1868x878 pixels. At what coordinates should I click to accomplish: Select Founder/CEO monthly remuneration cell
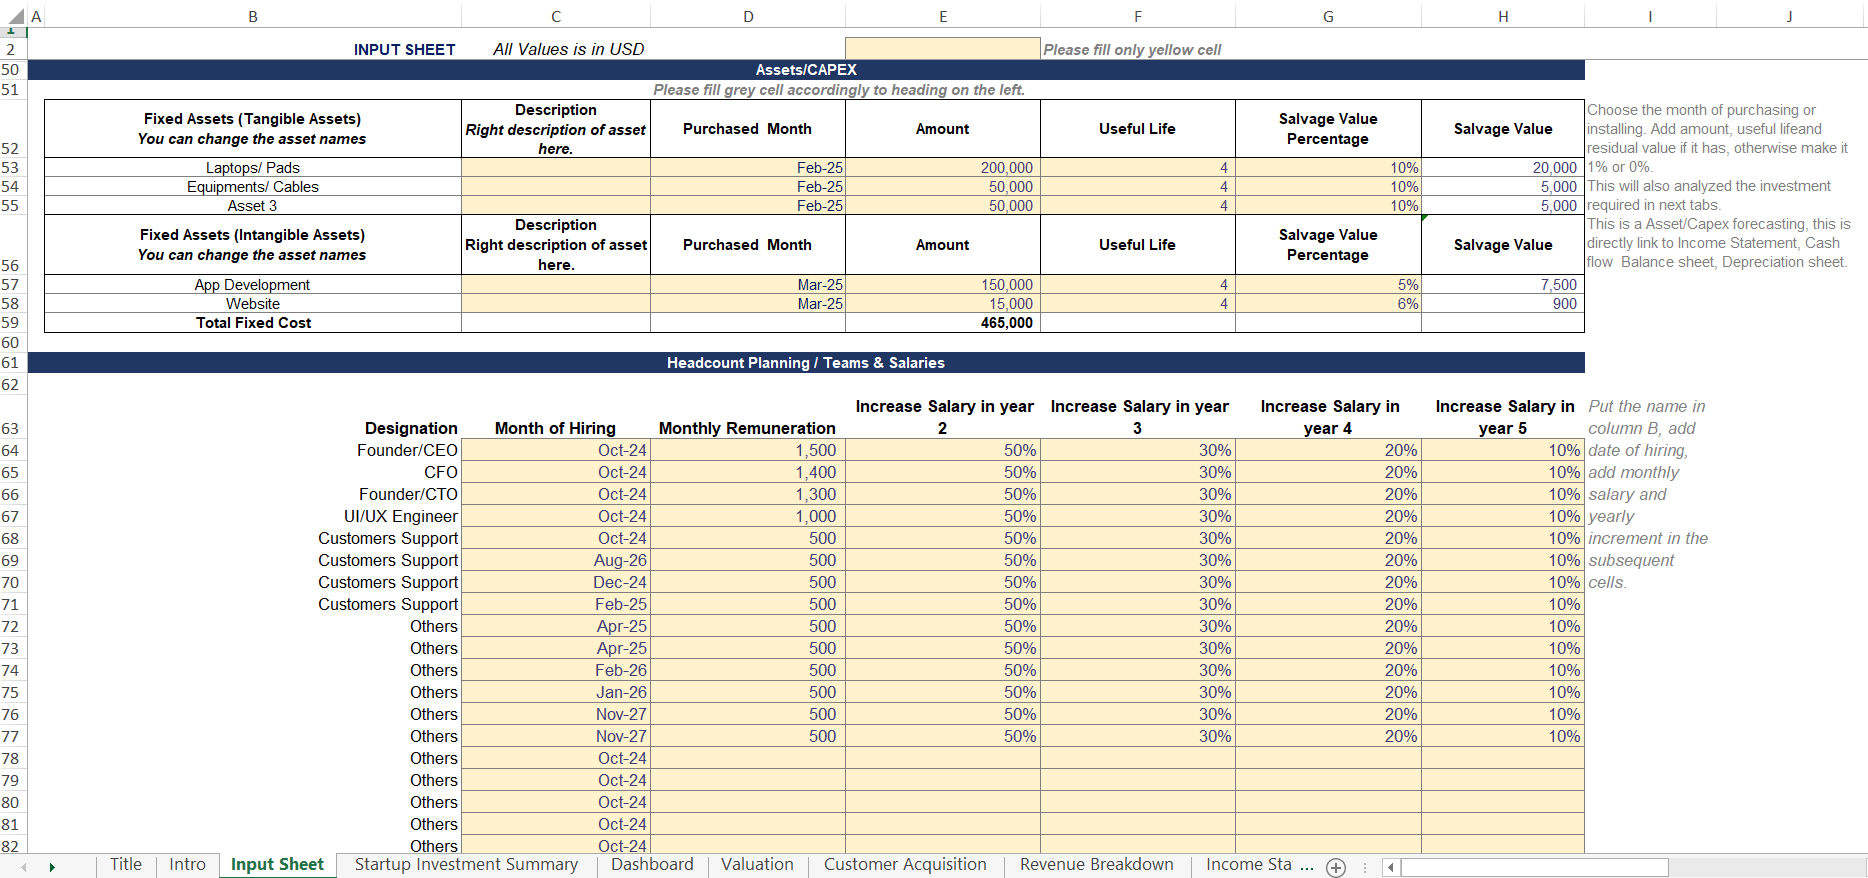pos(747,451)
